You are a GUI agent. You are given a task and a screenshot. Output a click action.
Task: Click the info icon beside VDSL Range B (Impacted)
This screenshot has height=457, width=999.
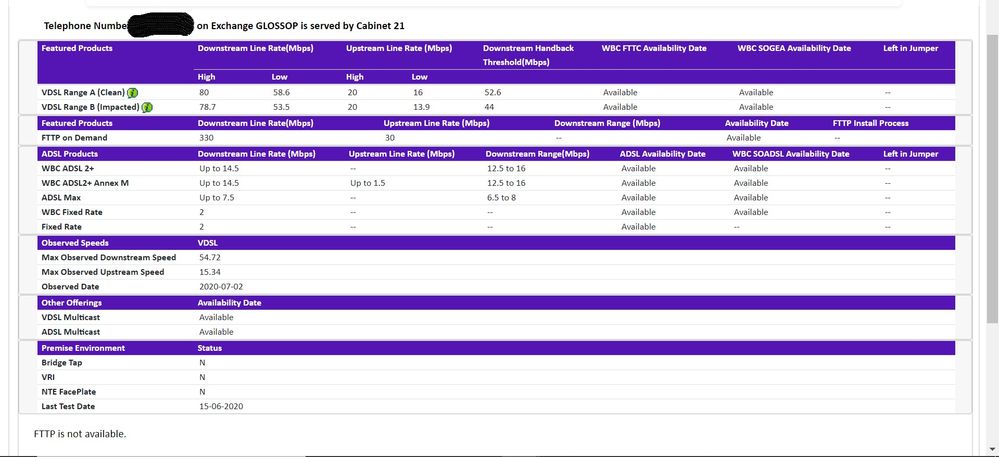click(147, 107)
